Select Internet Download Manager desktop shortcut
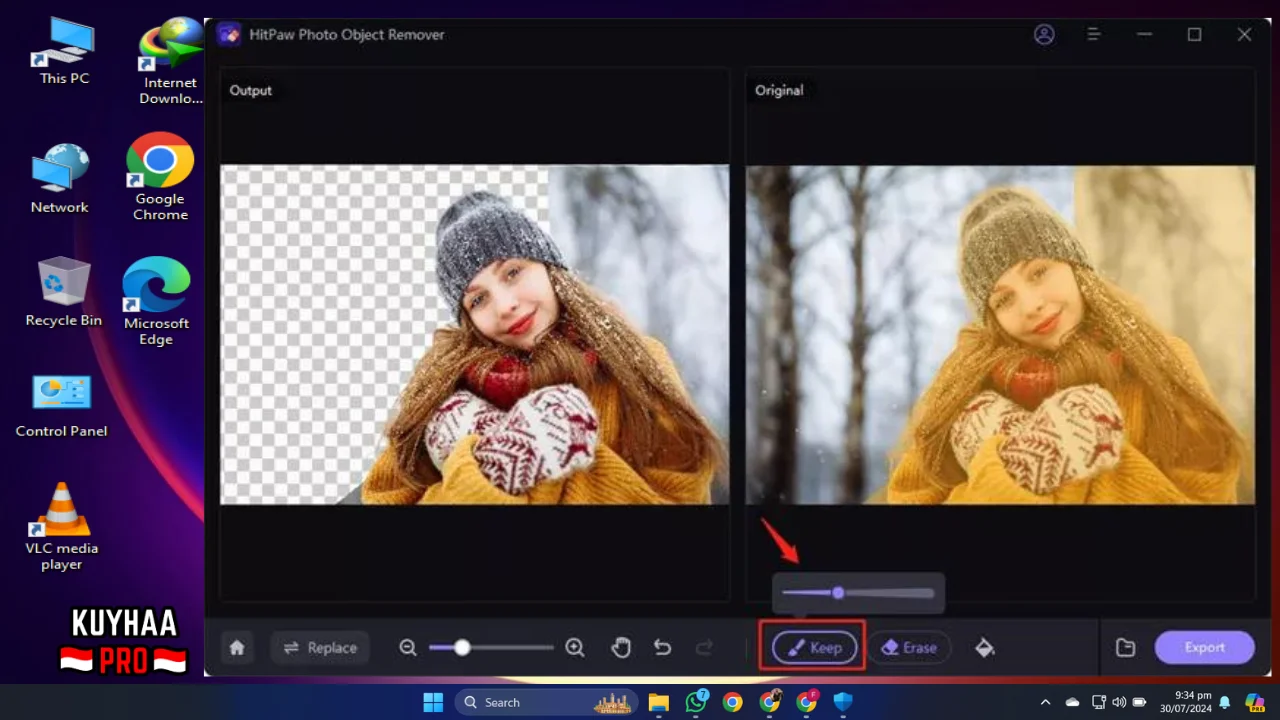Screen dimensions: 1280x720 170,60
